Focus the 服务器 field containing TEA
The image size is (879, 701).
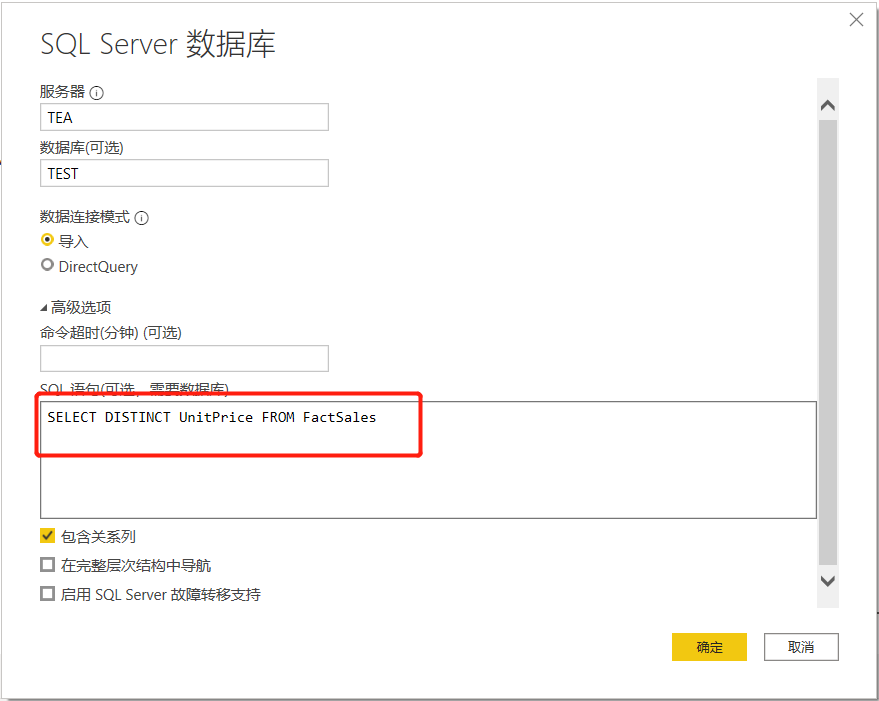point(184,117)
